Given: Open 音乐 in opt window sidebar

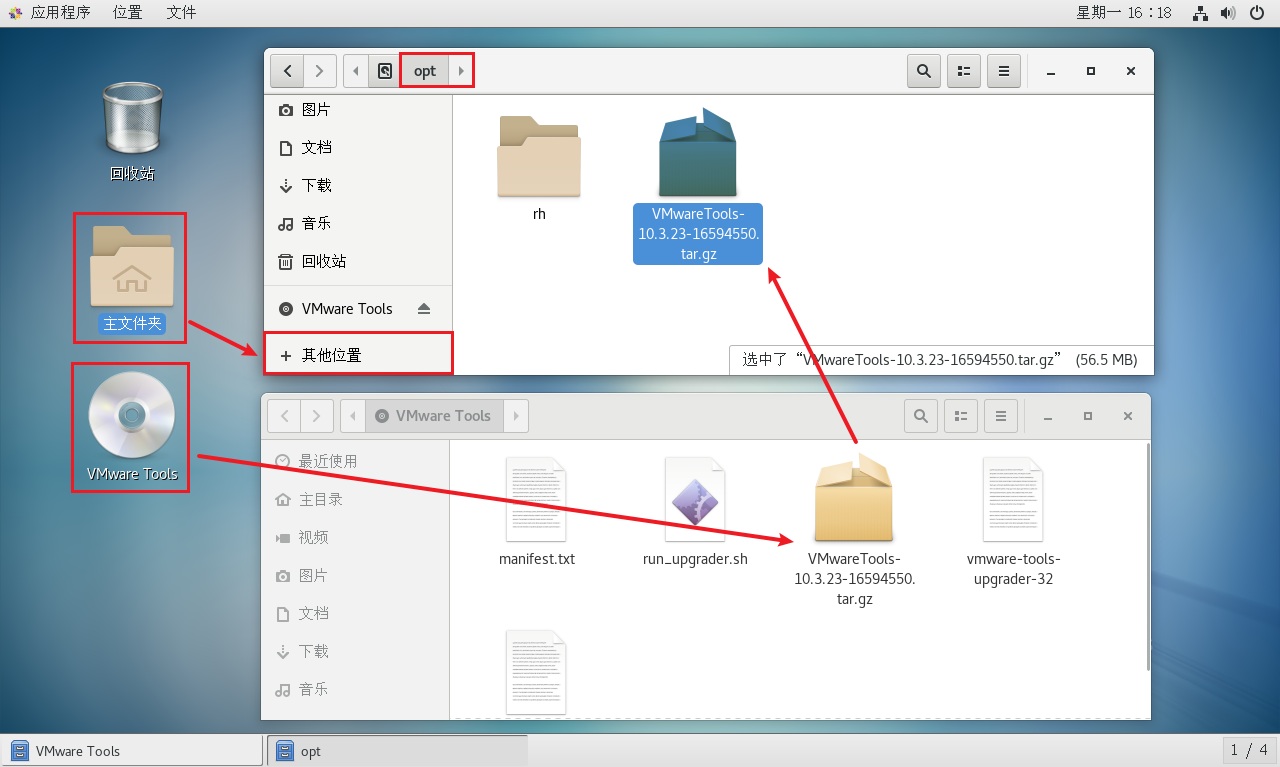Looking at the screenshot, I should point(358,224).
